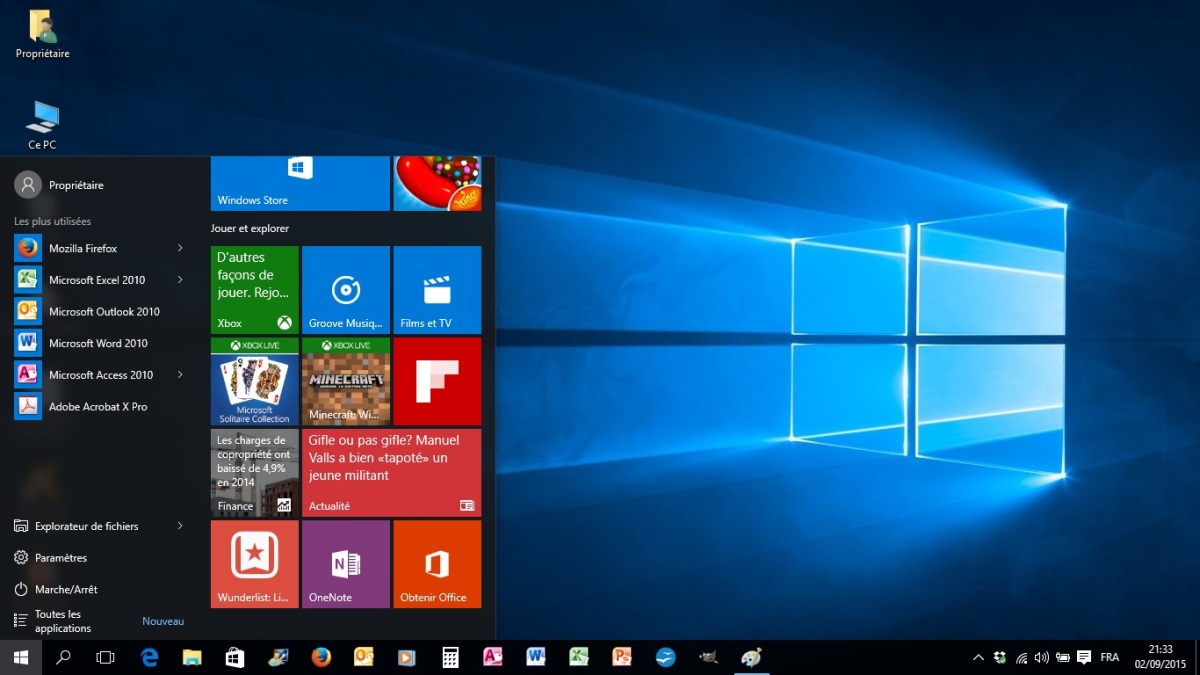
Task: Click the Les plus utilisées heading
Action: click(x=52, y=221)
